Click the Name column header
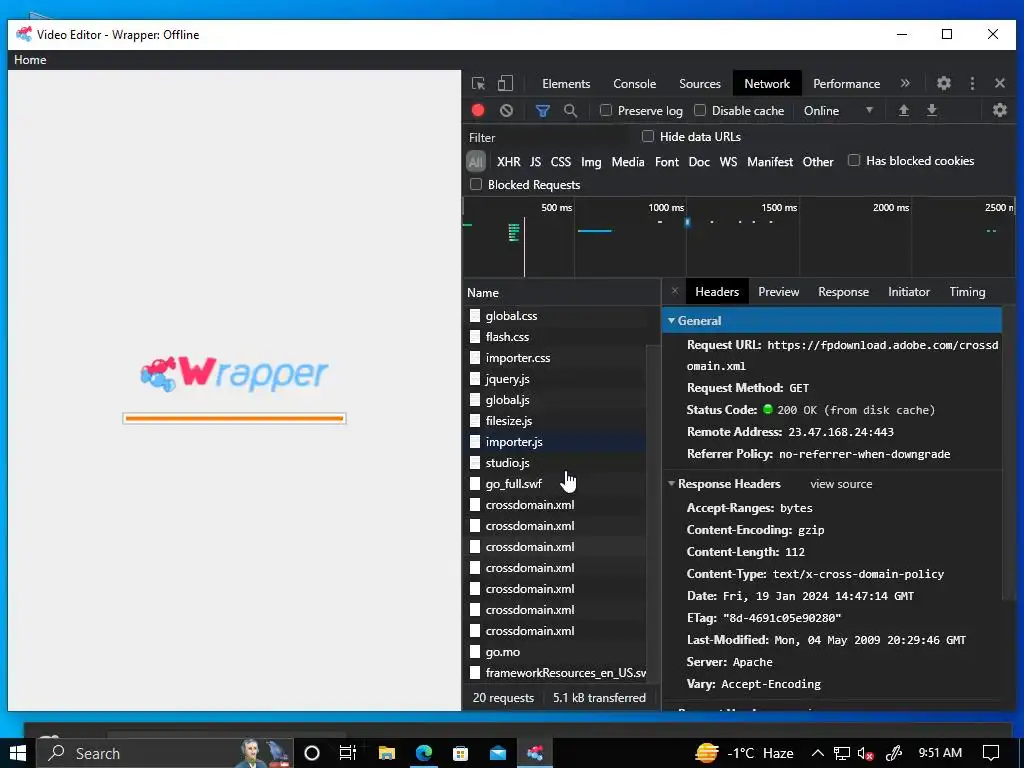 (561, 293)
